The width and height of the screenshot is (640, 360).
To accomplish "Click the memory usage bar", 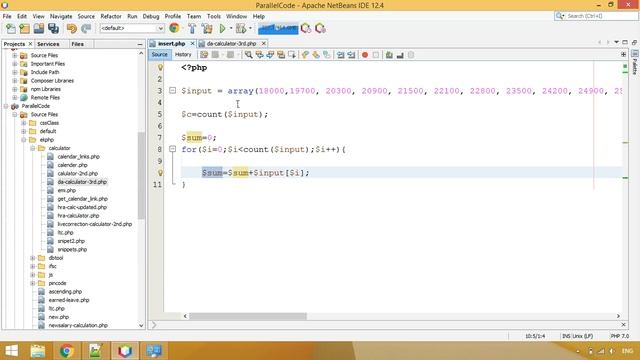I will click(278, 28).
